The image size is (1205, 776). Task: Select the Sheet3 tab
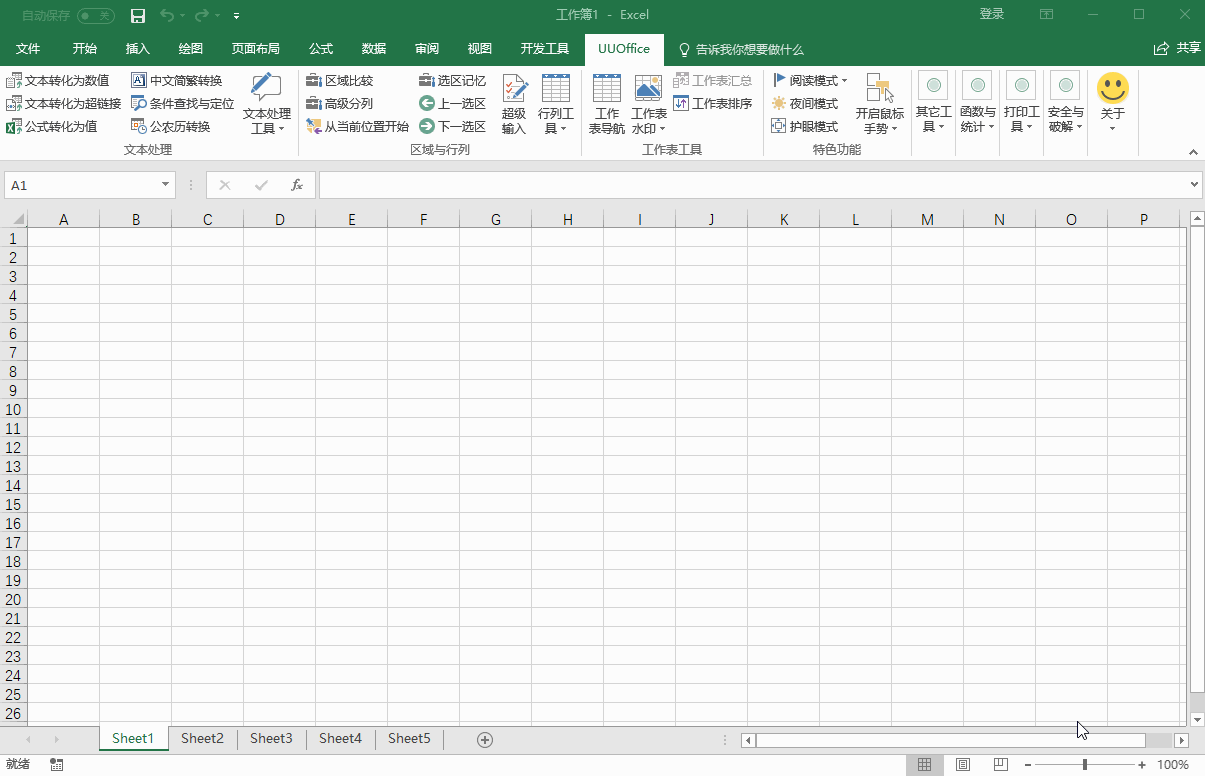pyautogui.click(x=271, y=739)
